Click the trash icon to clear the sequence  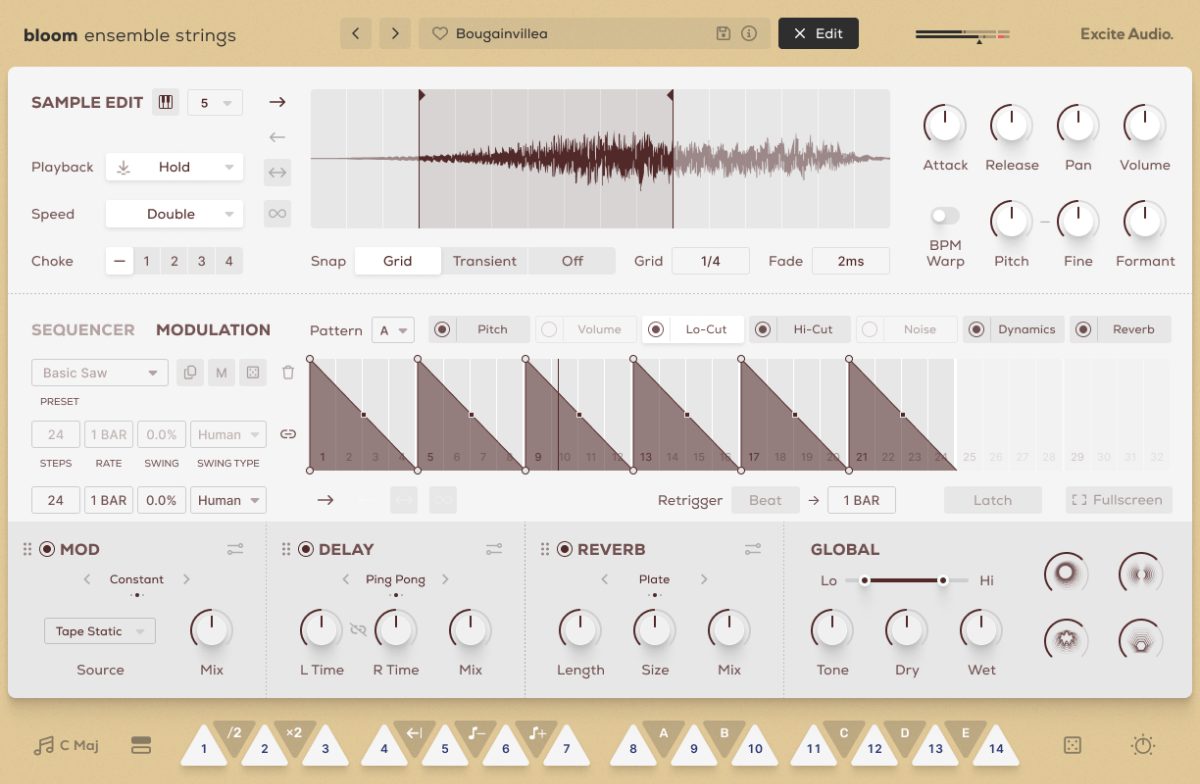tap(289, 372)
